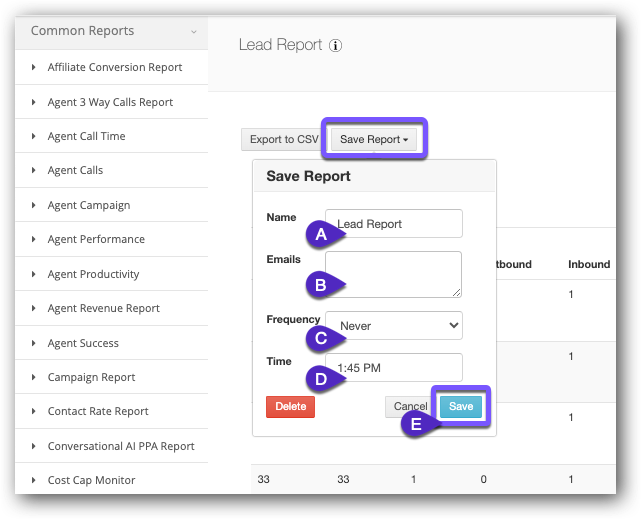Click the blue Save button

pos(461,407)
